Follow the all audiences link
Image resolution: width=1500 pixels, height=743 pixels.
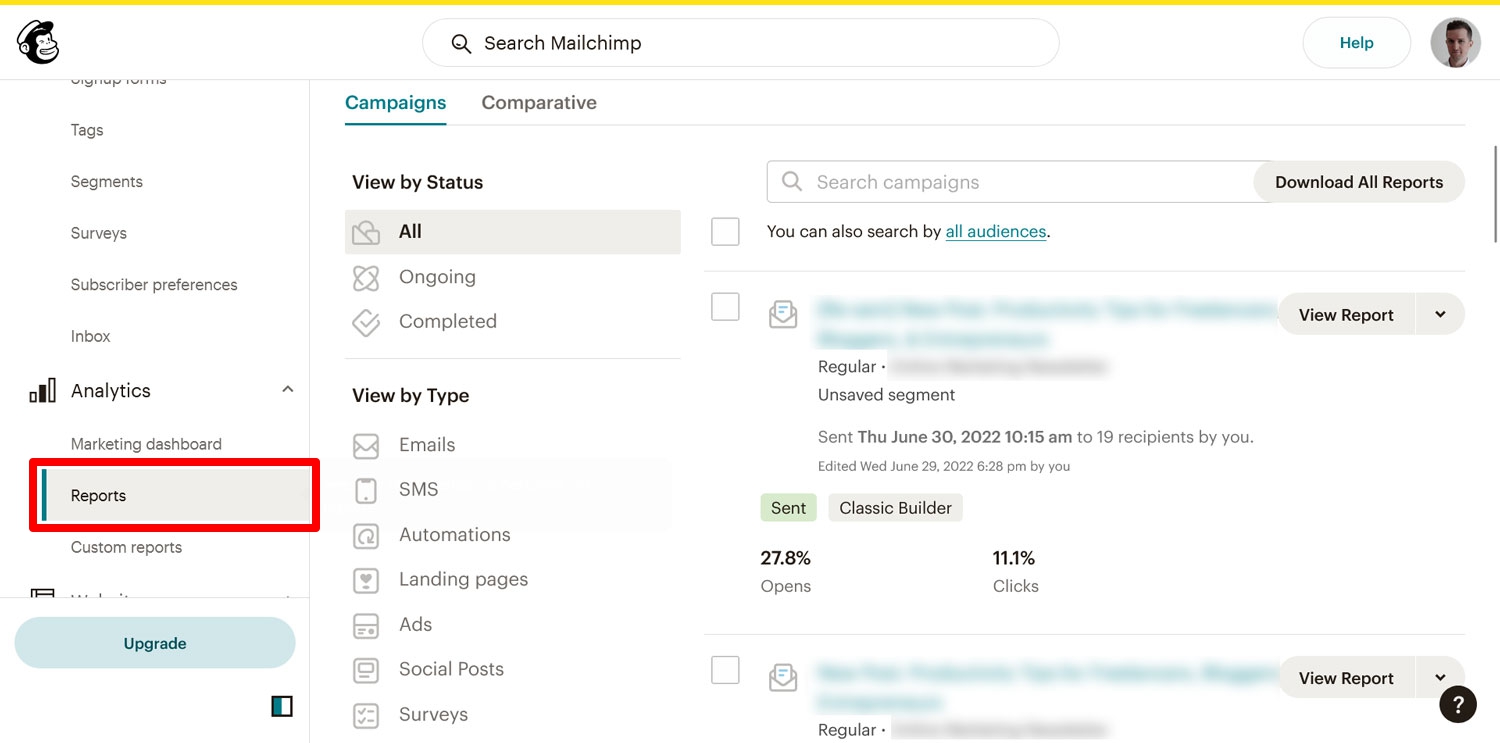[x=996, y=231]
